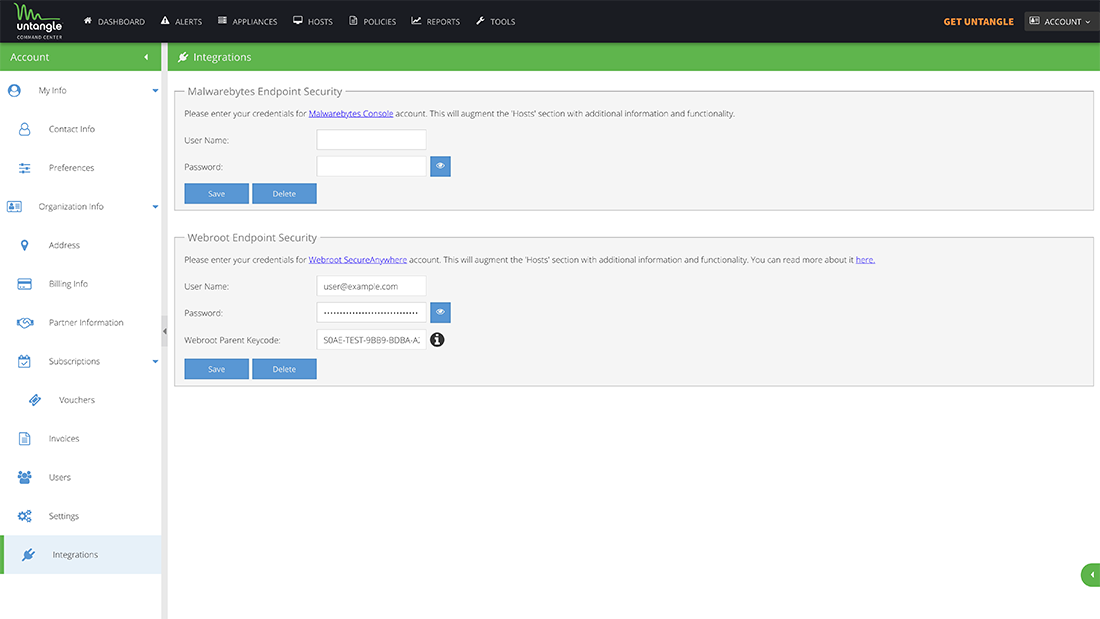
Task: Click the Contact Info person icon
Action: [x=25, y=129]
